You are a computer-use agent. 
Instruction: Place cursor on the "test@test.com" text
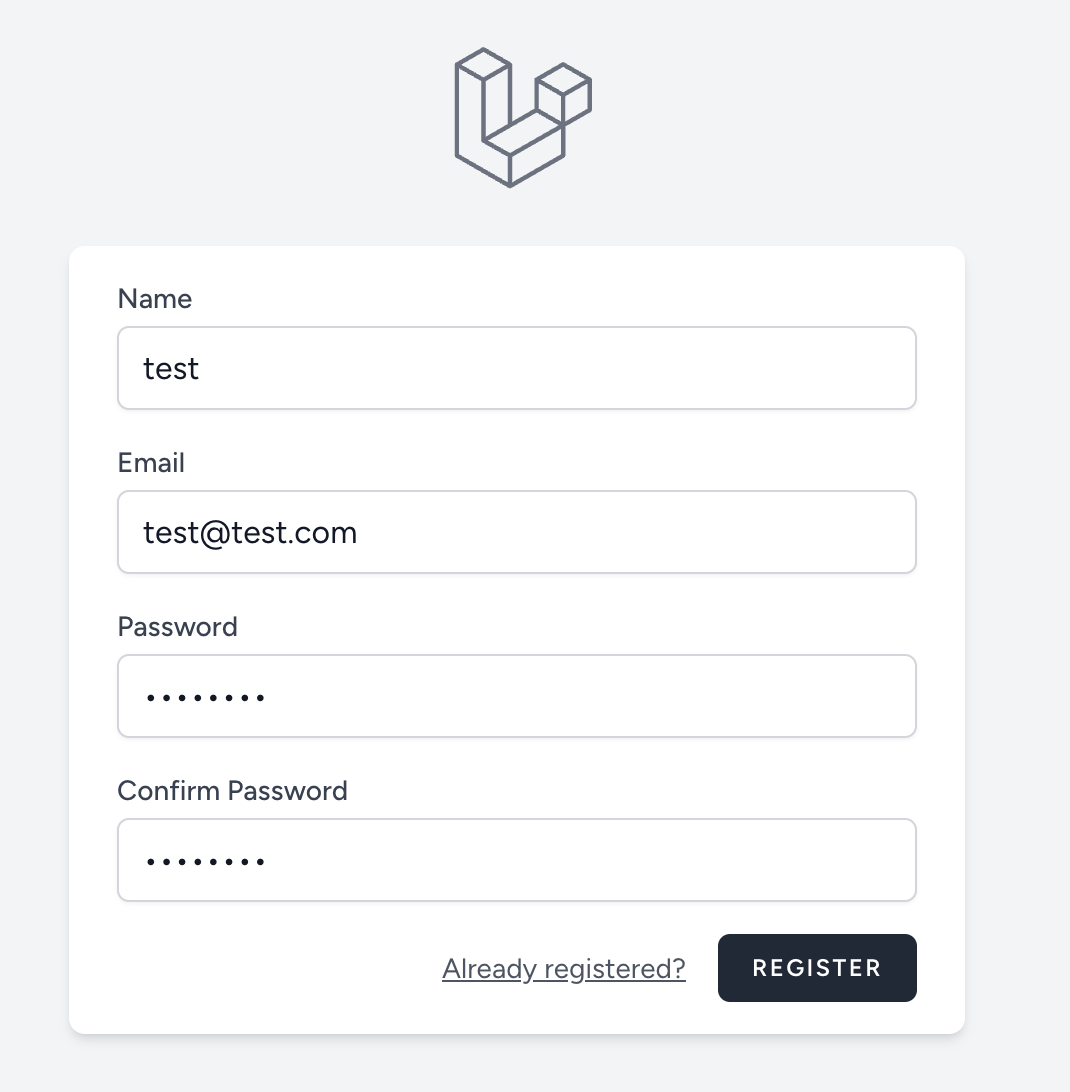click(x=250, y=533)
